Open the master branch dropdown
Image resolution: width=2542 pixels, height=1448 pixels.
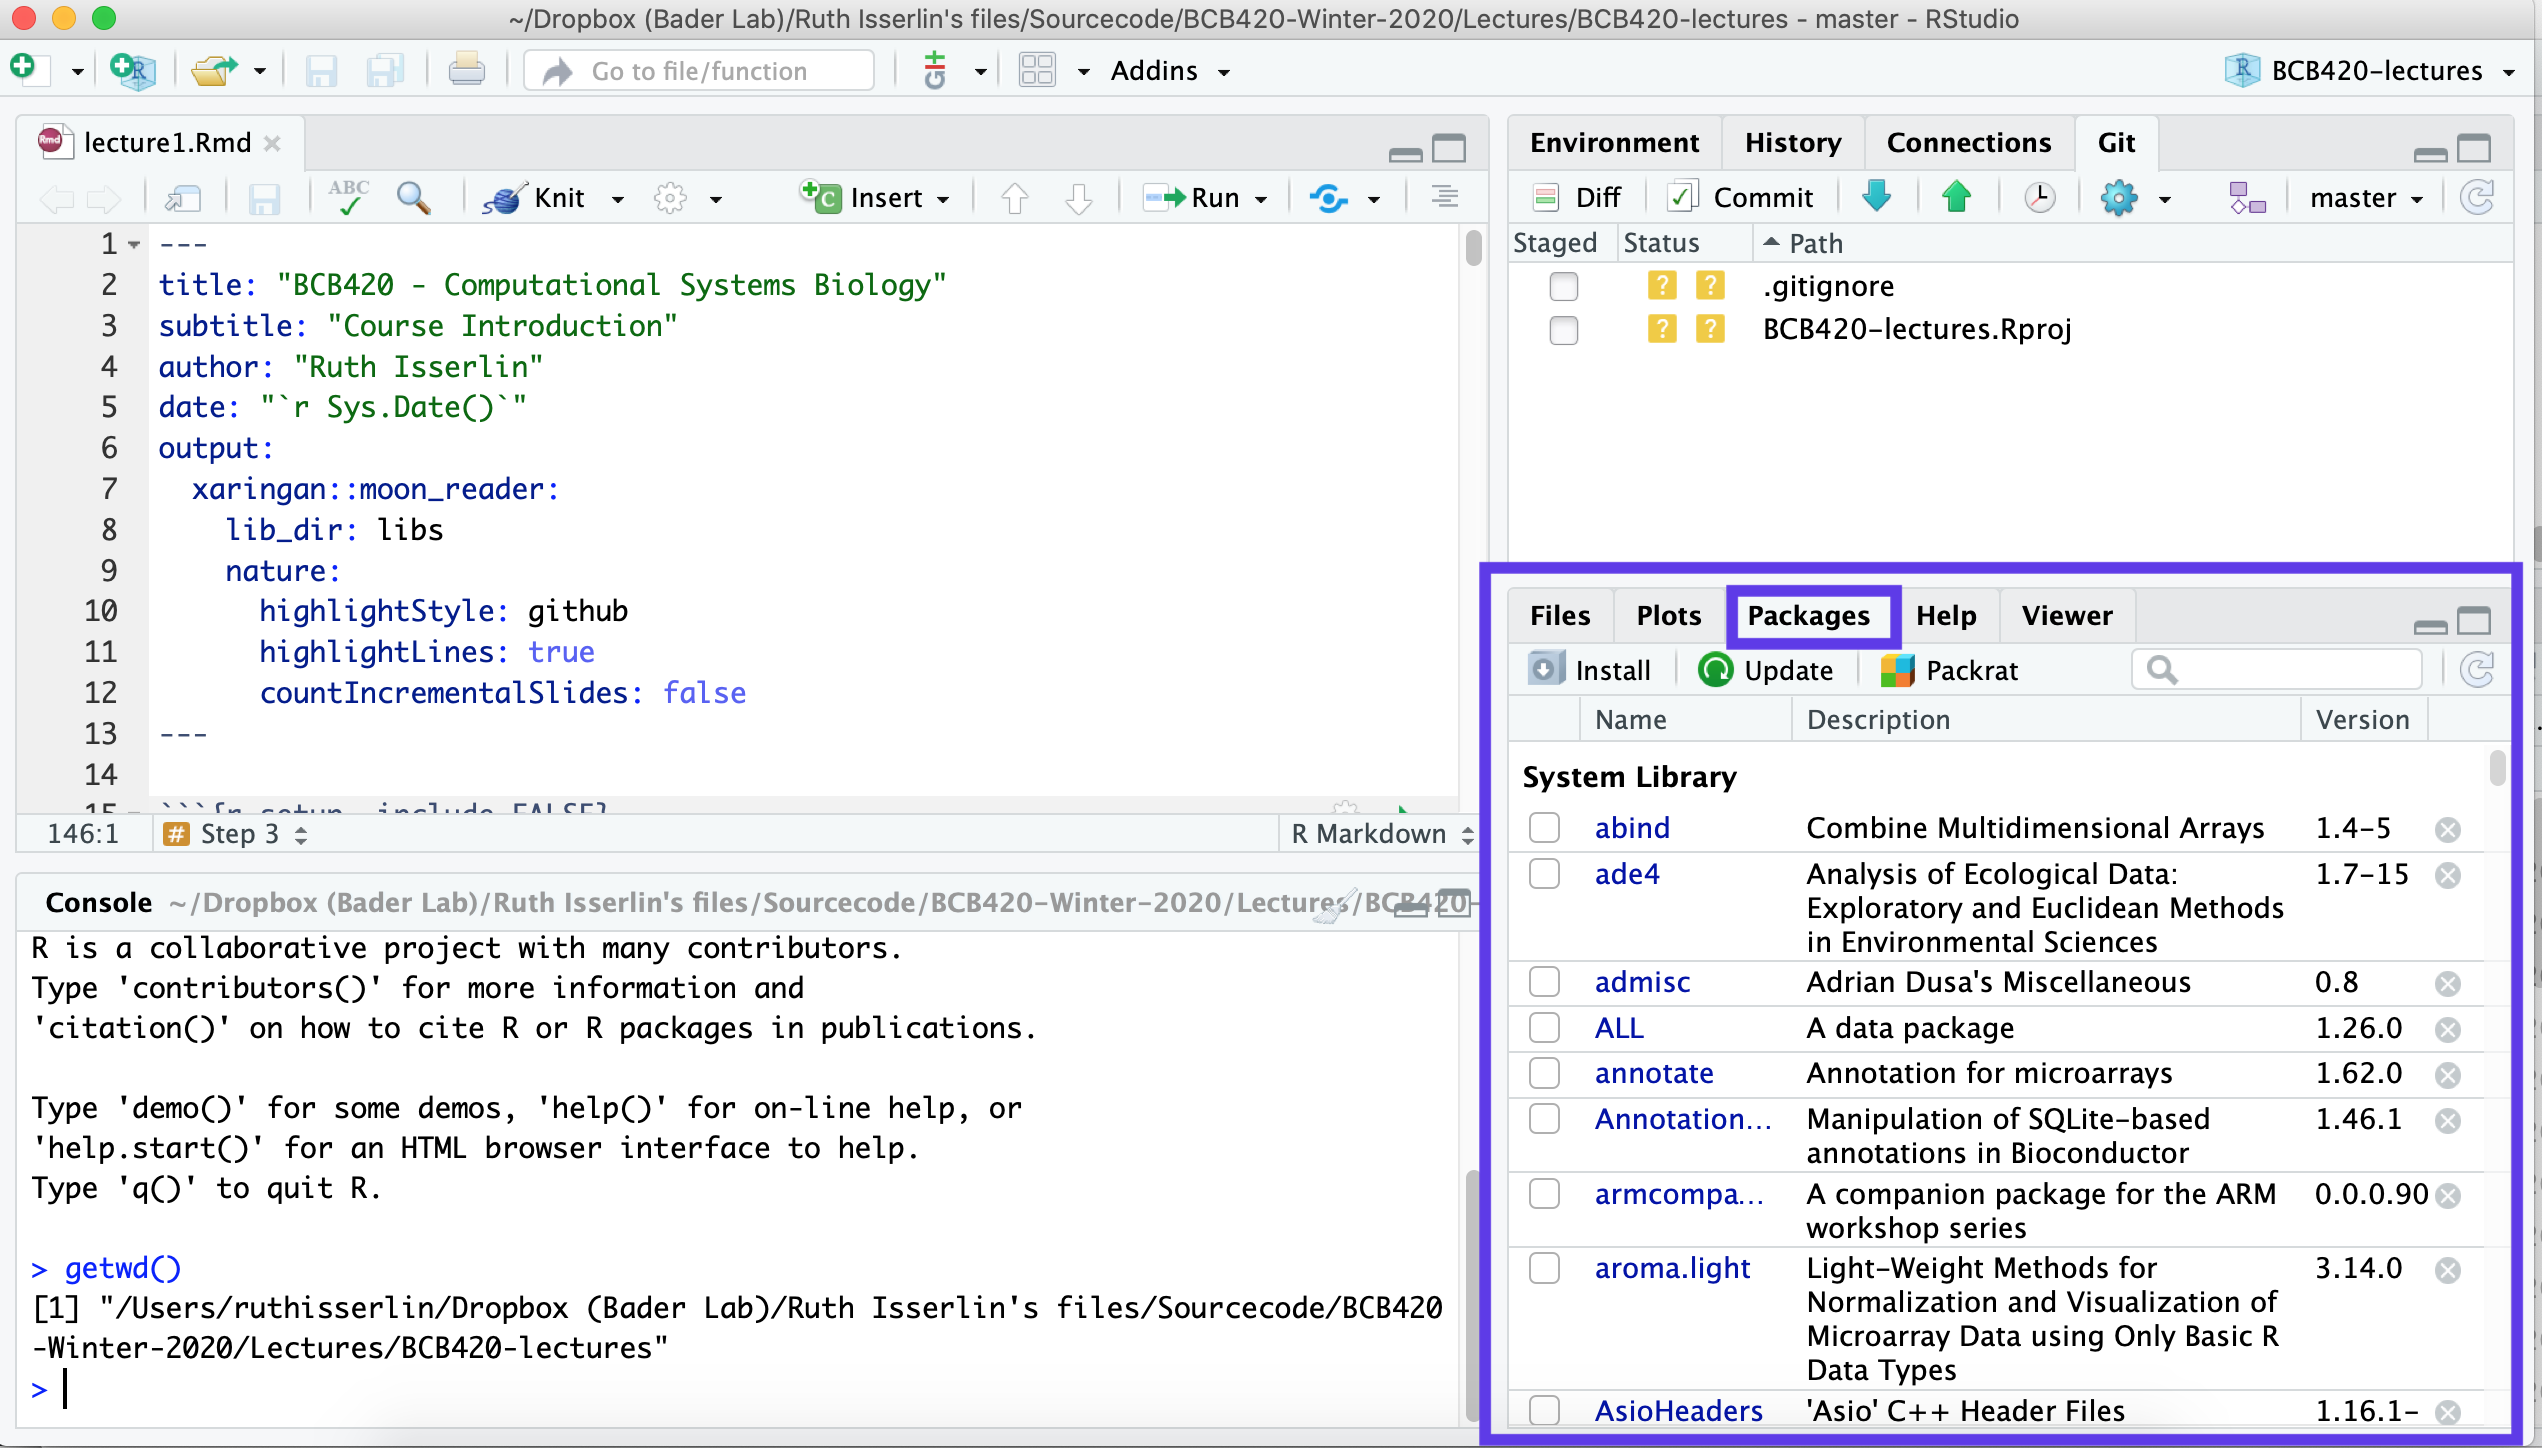(2366, 198)
